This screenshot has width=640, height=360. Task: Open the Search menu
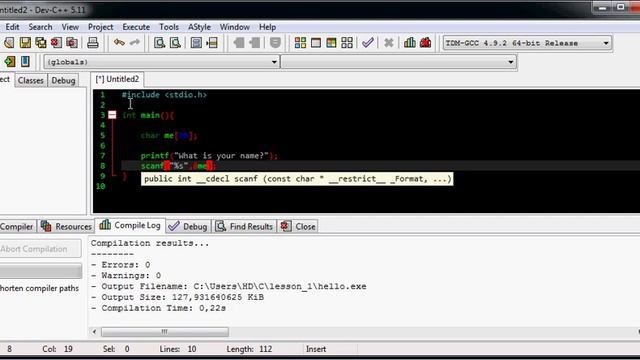click(x=40, y=27)
